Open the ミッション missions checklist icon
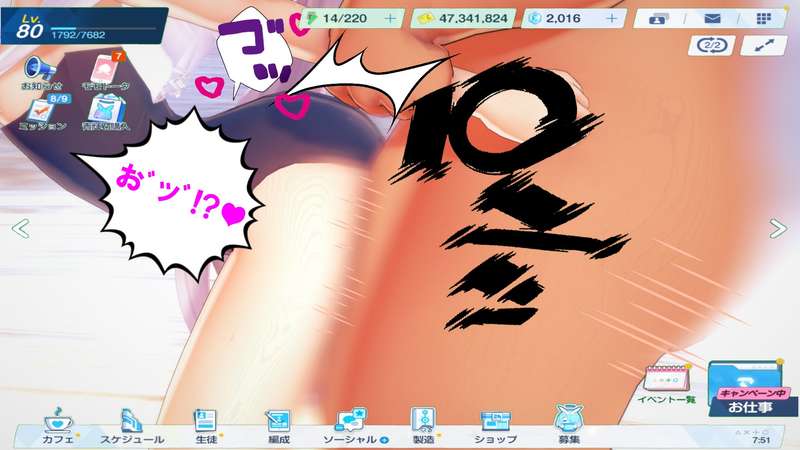The height and width of the screenshot is (450, 800). tap(42, 111)
